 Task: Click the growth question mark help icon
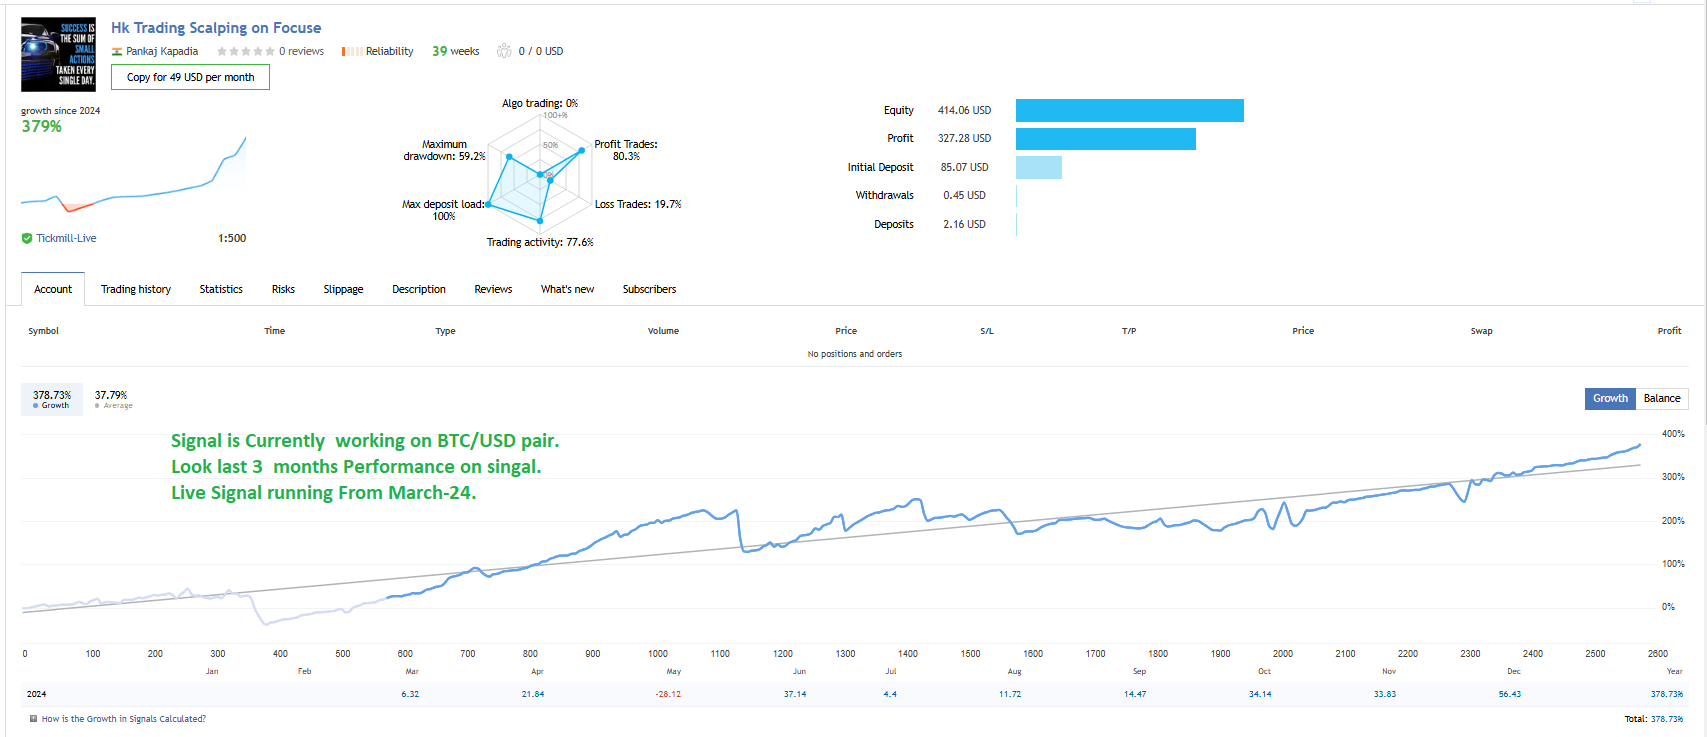33,719
